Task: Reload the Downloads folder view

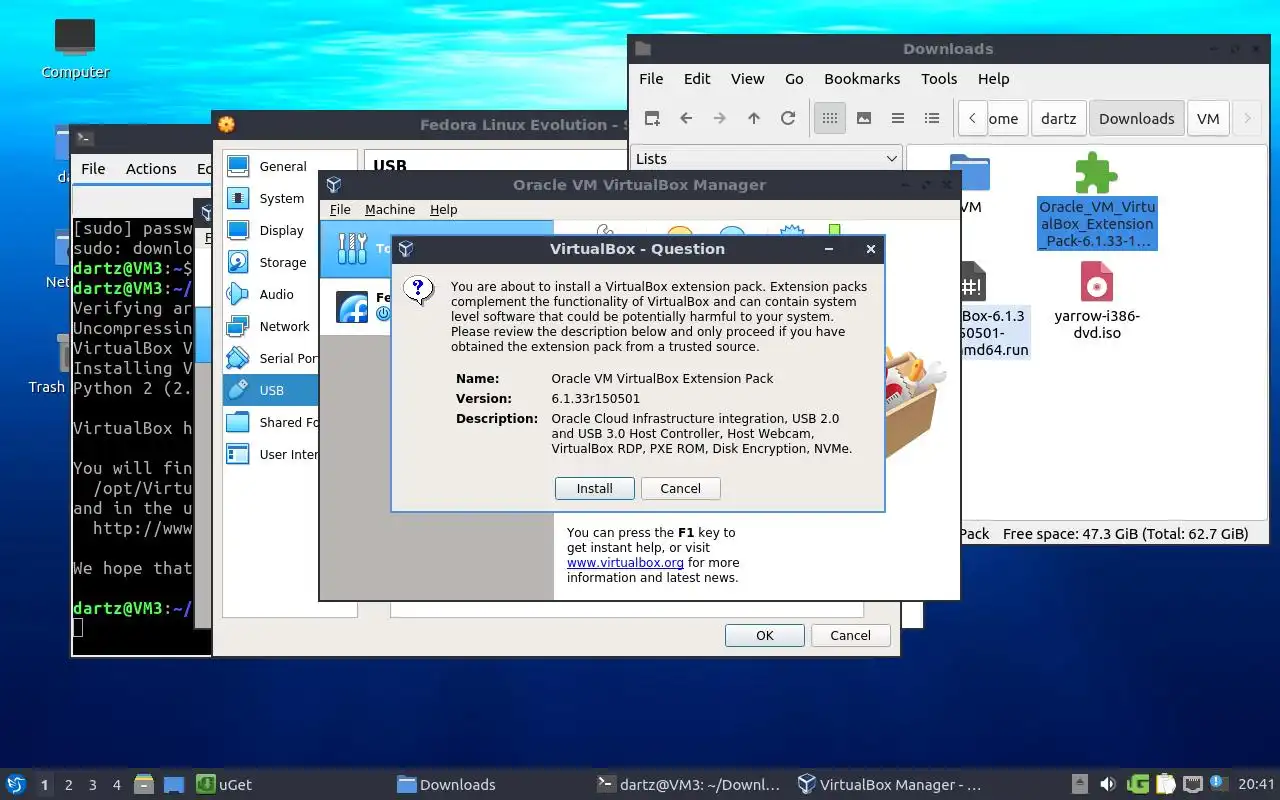Action: pyautogui.click(x=788, y=118)
